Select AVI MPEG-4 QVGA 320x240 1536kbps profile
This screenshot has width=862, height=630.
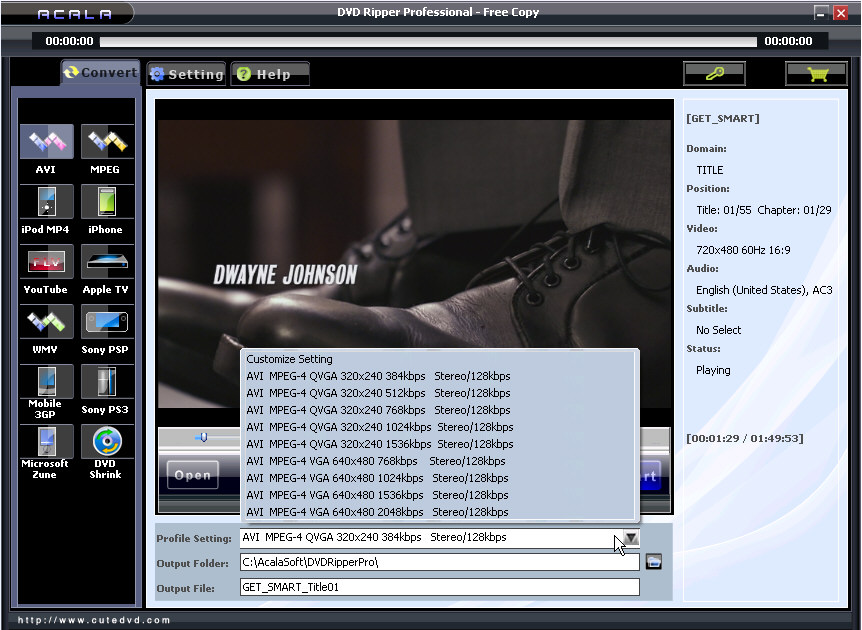pos(440,444)
